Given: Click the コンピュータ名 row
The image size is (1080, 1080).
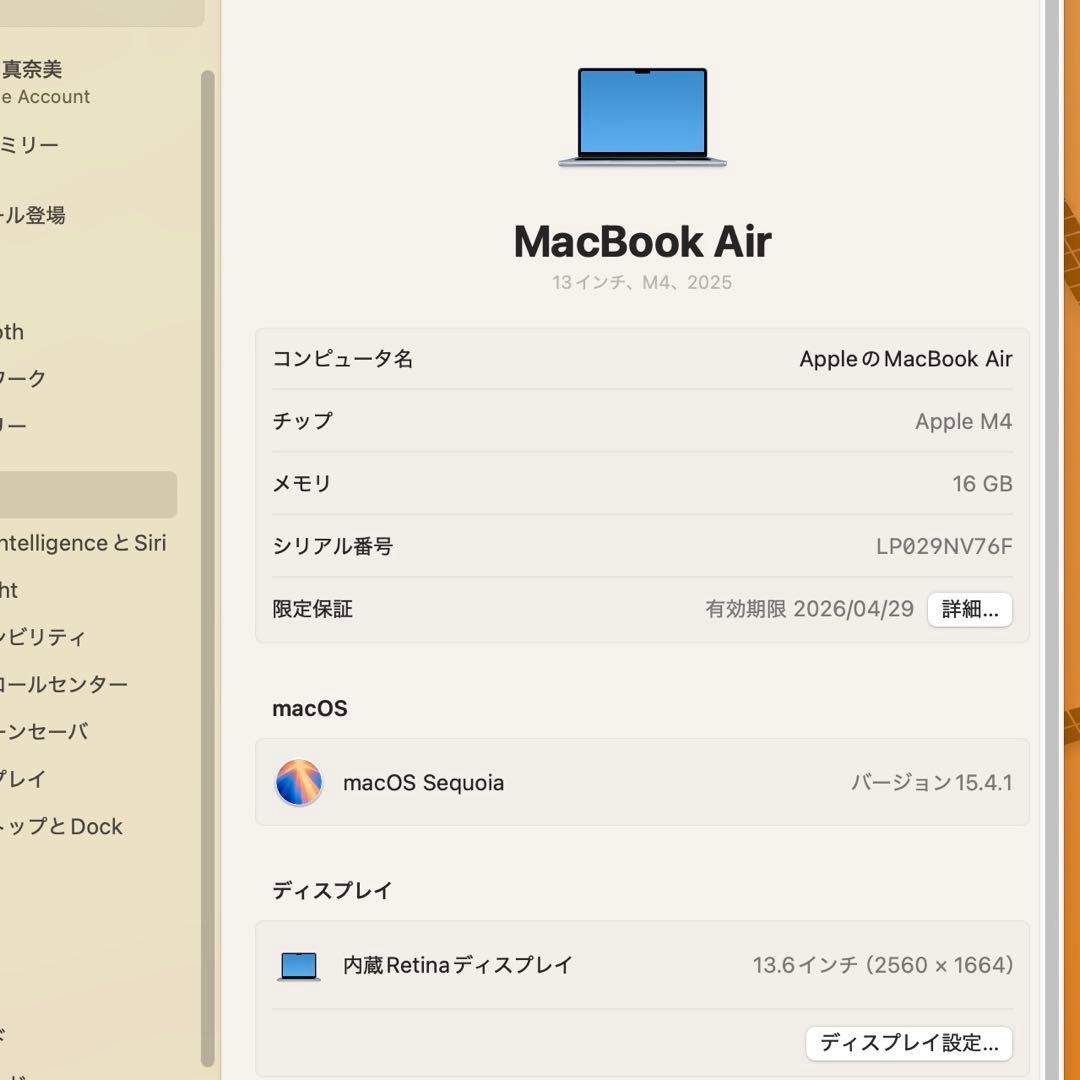Looking at the screenshot, I should [642, 358].
